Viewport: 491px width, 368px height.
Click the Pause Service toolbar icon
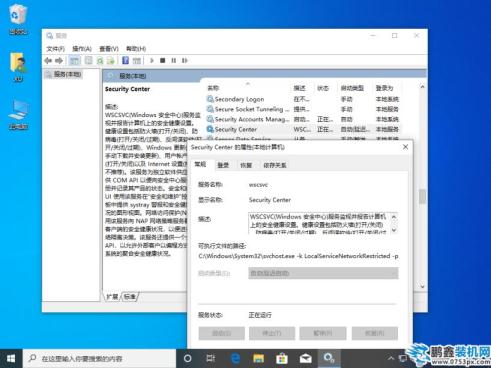[x=174, y=60]
